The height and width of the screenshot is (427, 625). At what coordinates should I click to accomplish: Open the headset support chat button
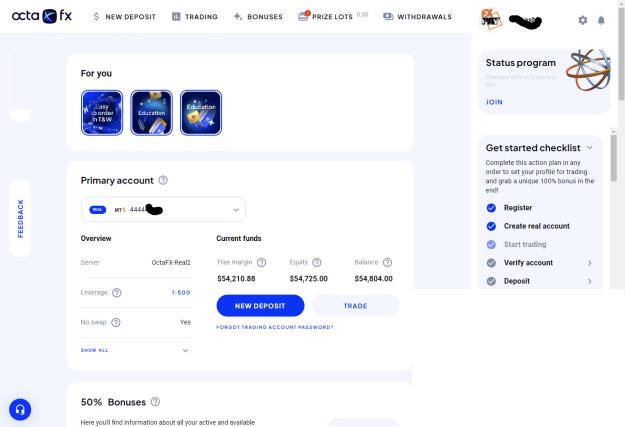[20, 409]
